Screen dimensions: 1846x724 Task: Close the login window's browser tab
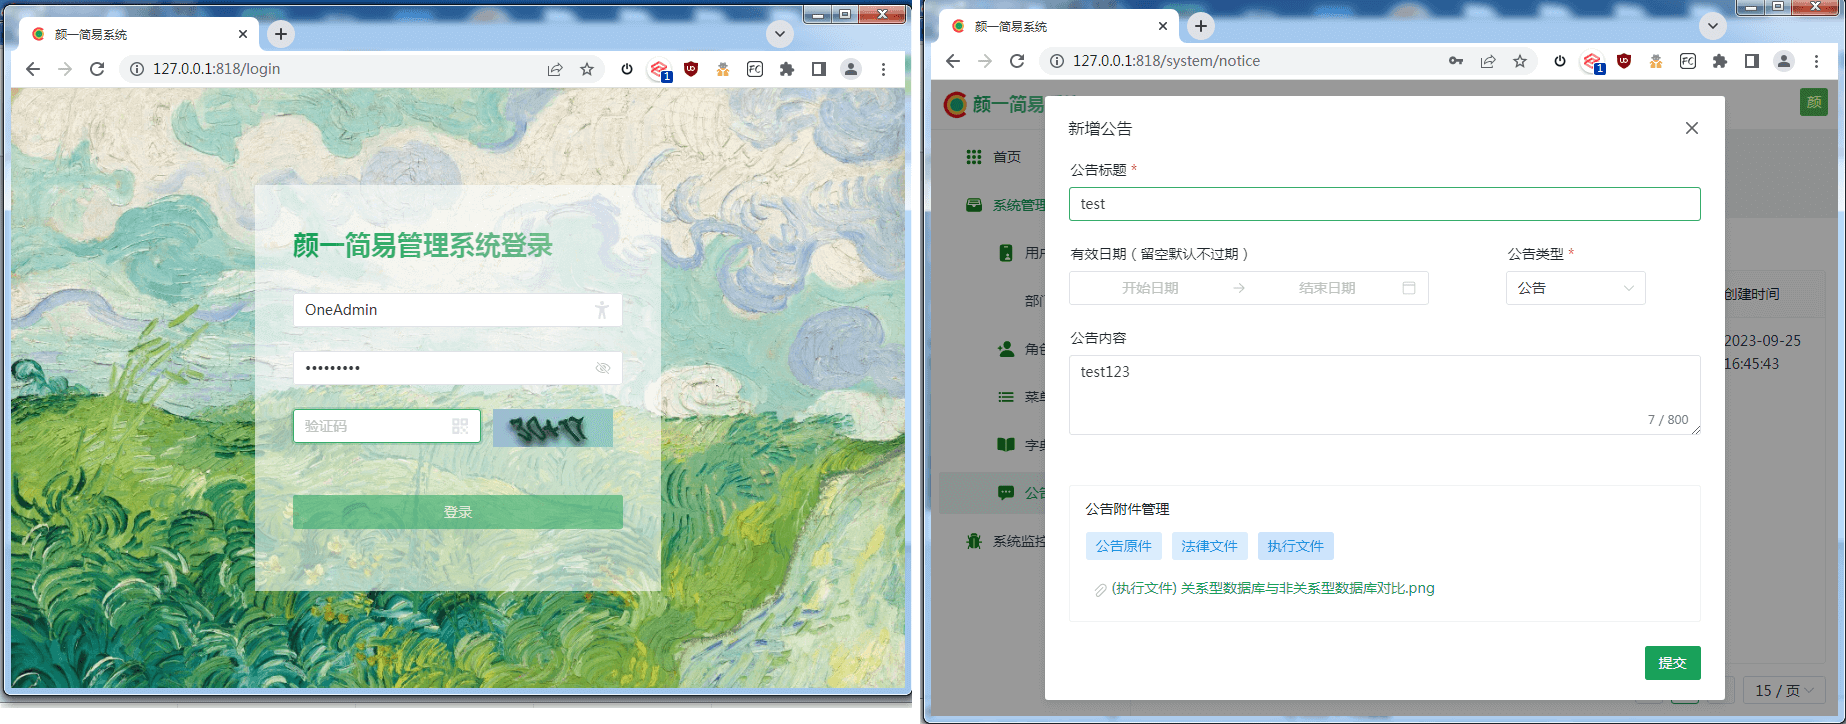243,34
